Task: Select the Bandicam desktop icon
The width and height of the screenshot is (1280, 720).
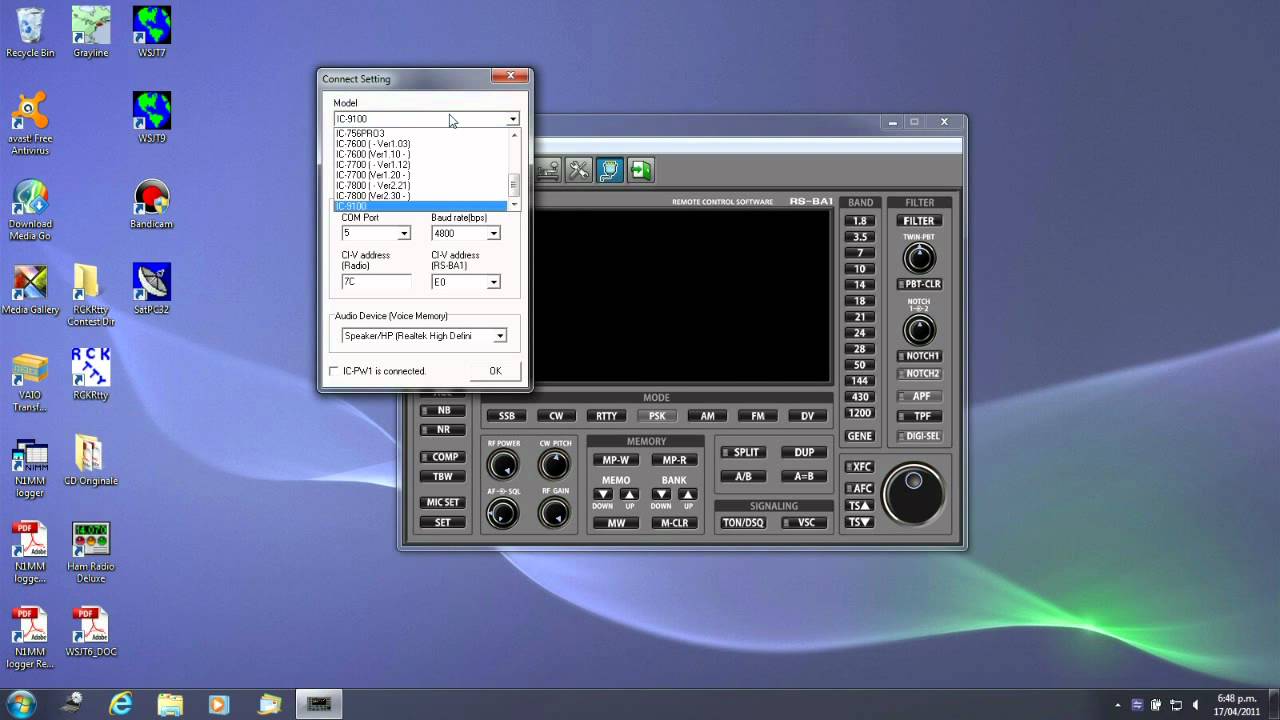Action: click(152, 203)
